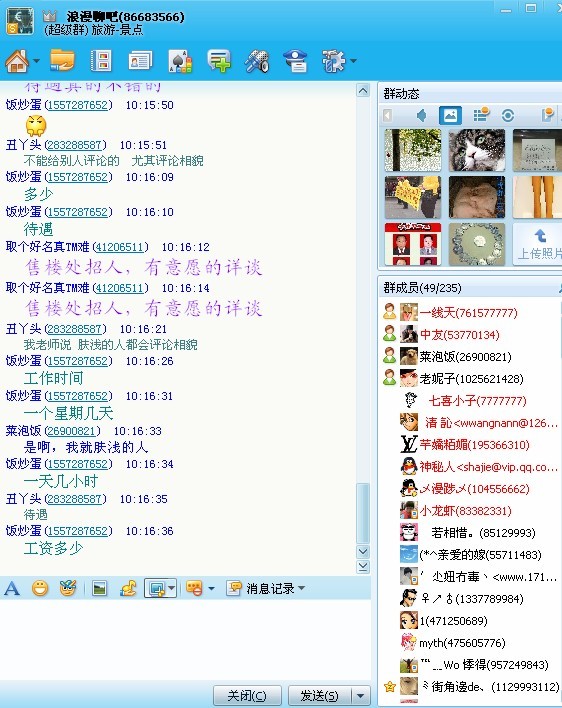
Task: Click link 26900821 in chat
Action: 72,431
